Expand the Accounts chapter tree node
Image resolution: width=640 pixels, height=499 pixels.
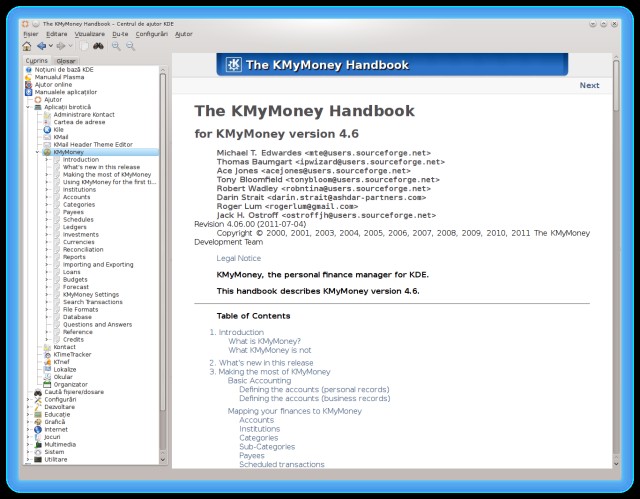[x=47, y=197]
